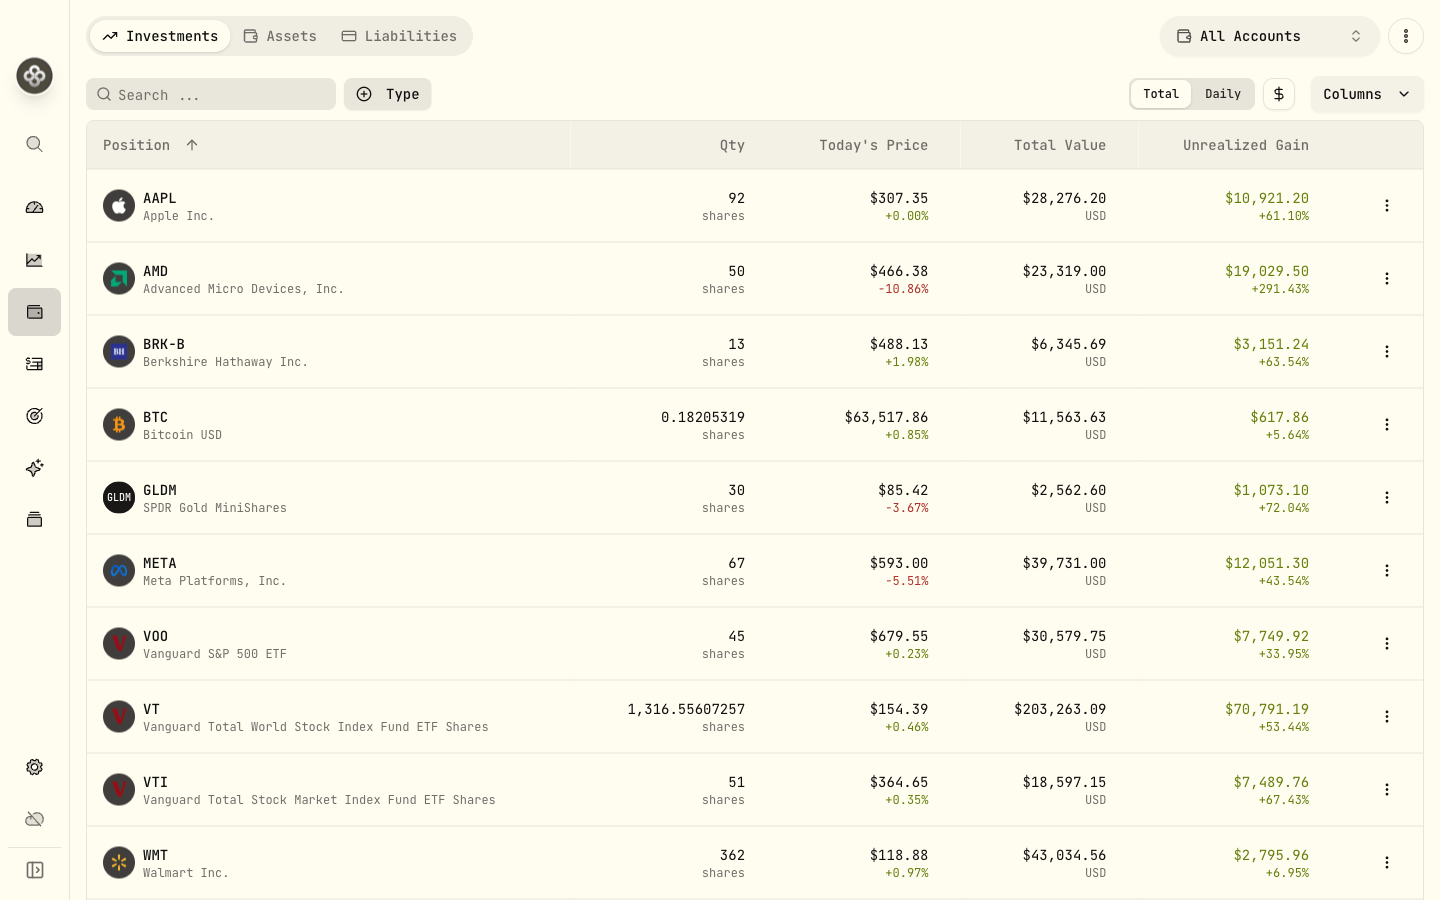Open the settings gear icon
The image size is (1440, 900).
(x=34, y=767)
